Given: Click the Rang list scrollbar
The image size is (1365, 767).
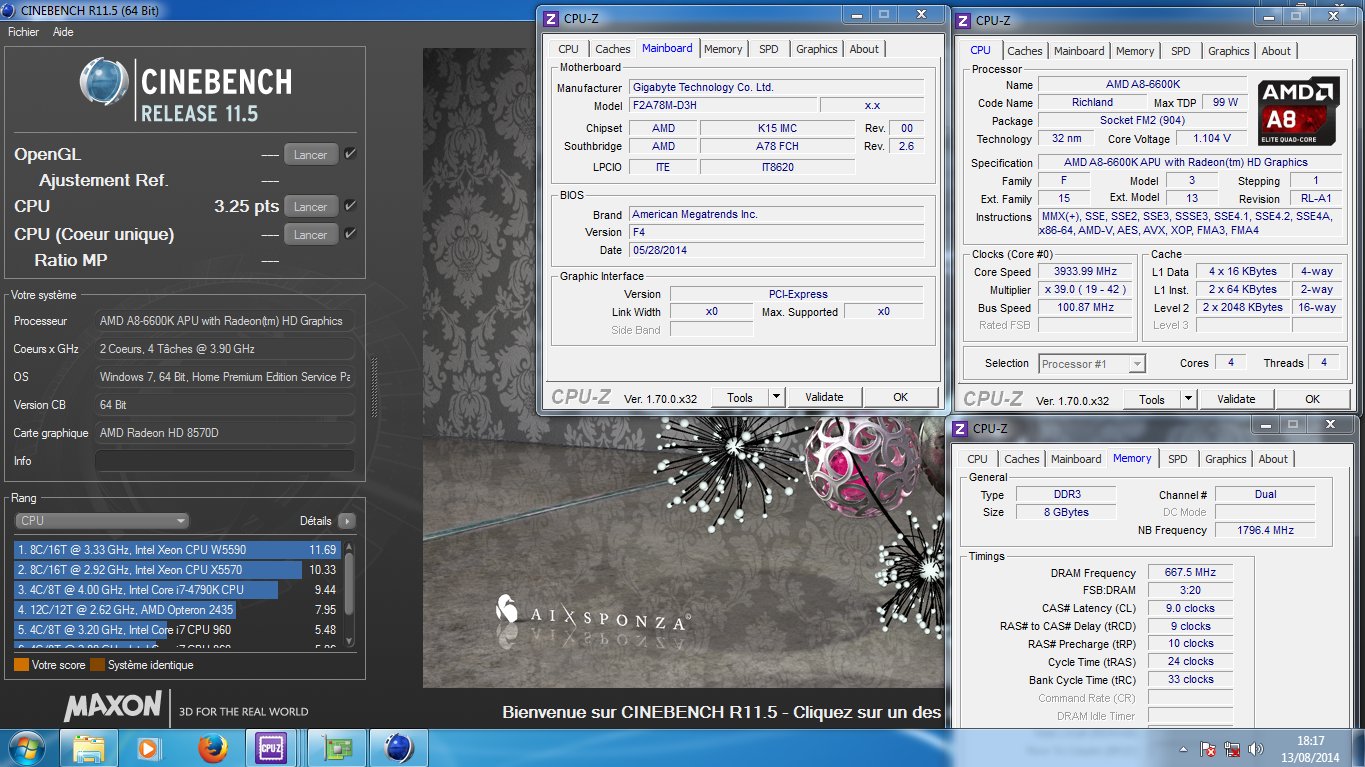Looking at the screenshot, I should click(x=348, y=594).
